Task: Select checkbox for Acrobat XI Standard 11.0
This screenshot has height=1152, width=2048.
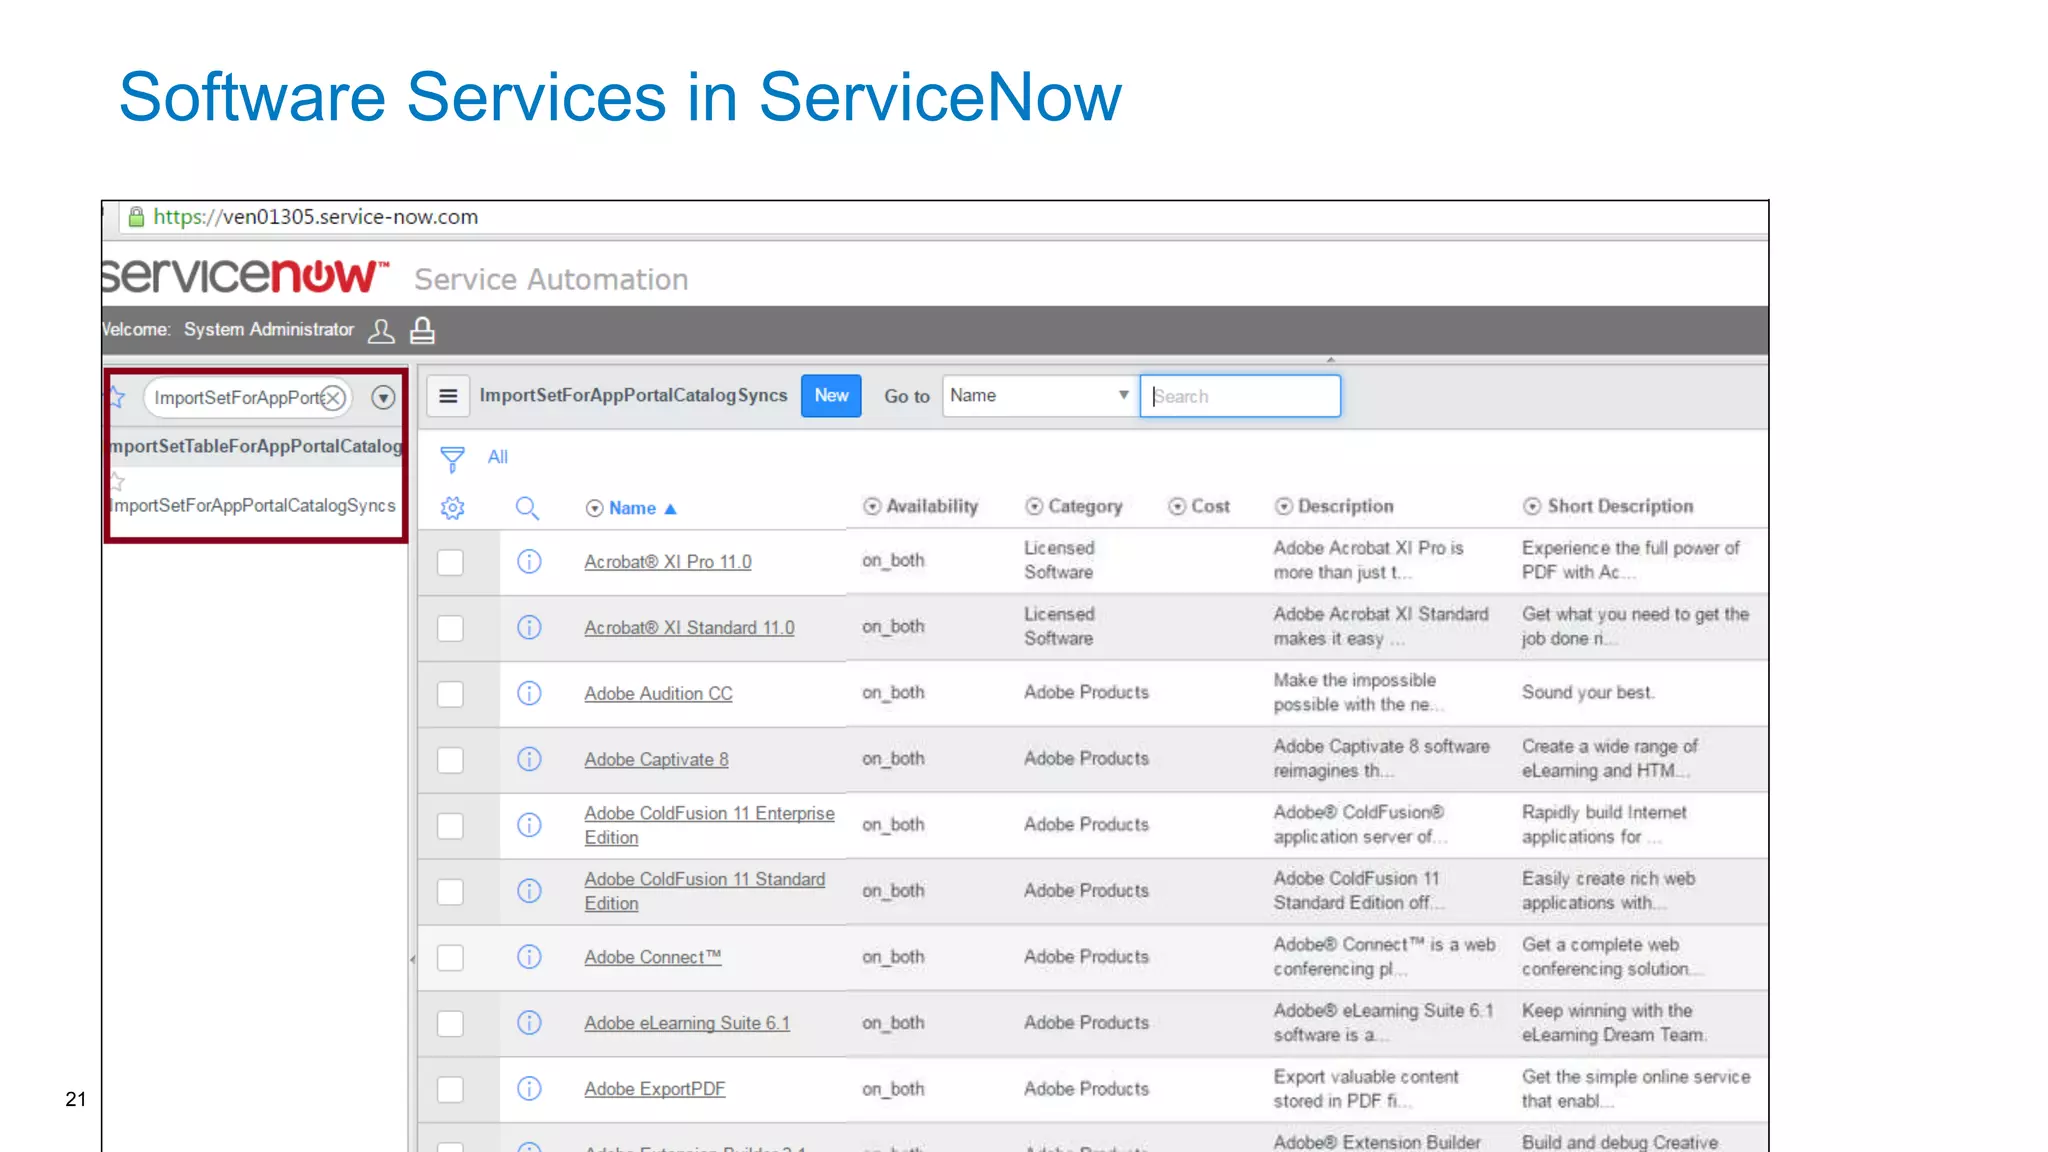Action: 450,628
